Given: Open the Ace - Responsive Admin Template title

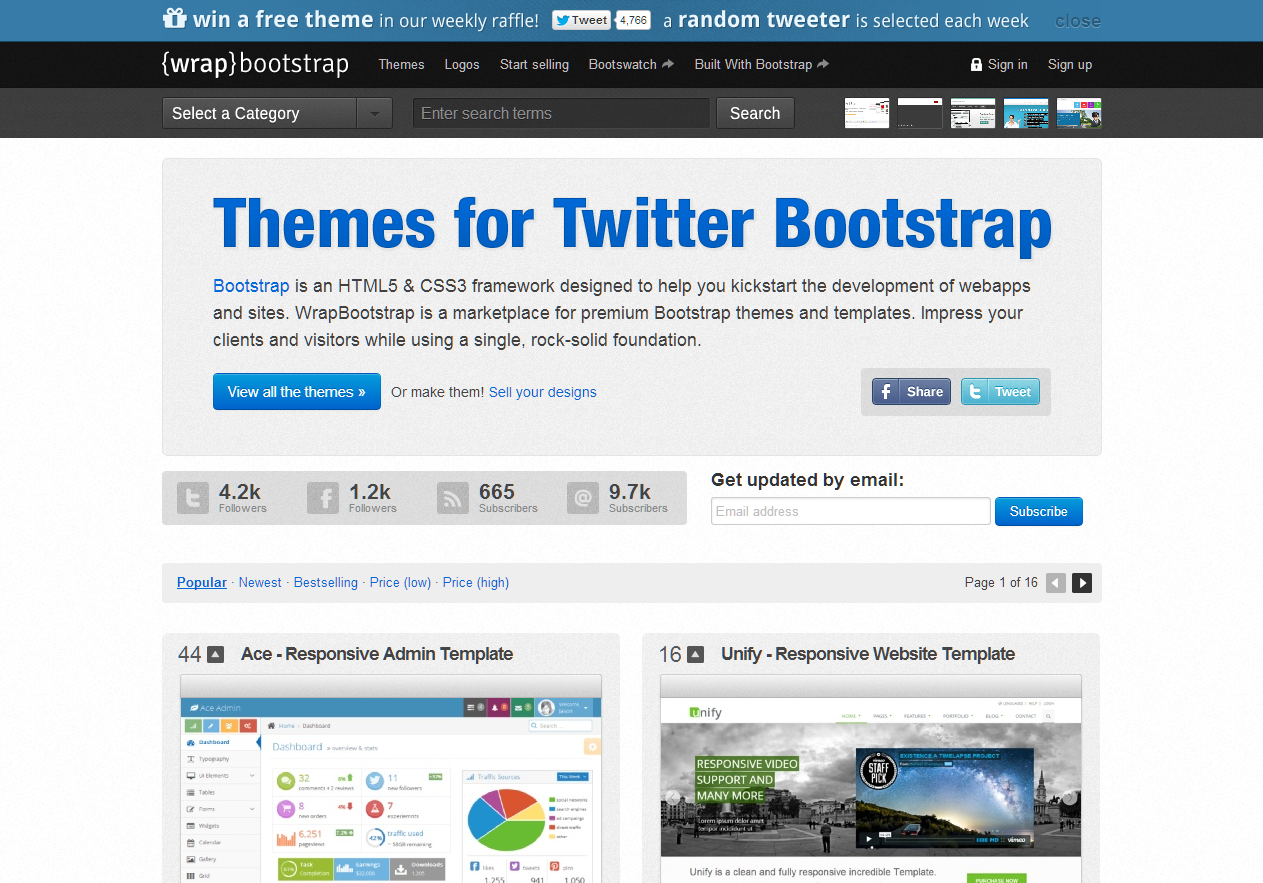Looking at the screenshot, I should pyautogui.click(x=377, y=654).
